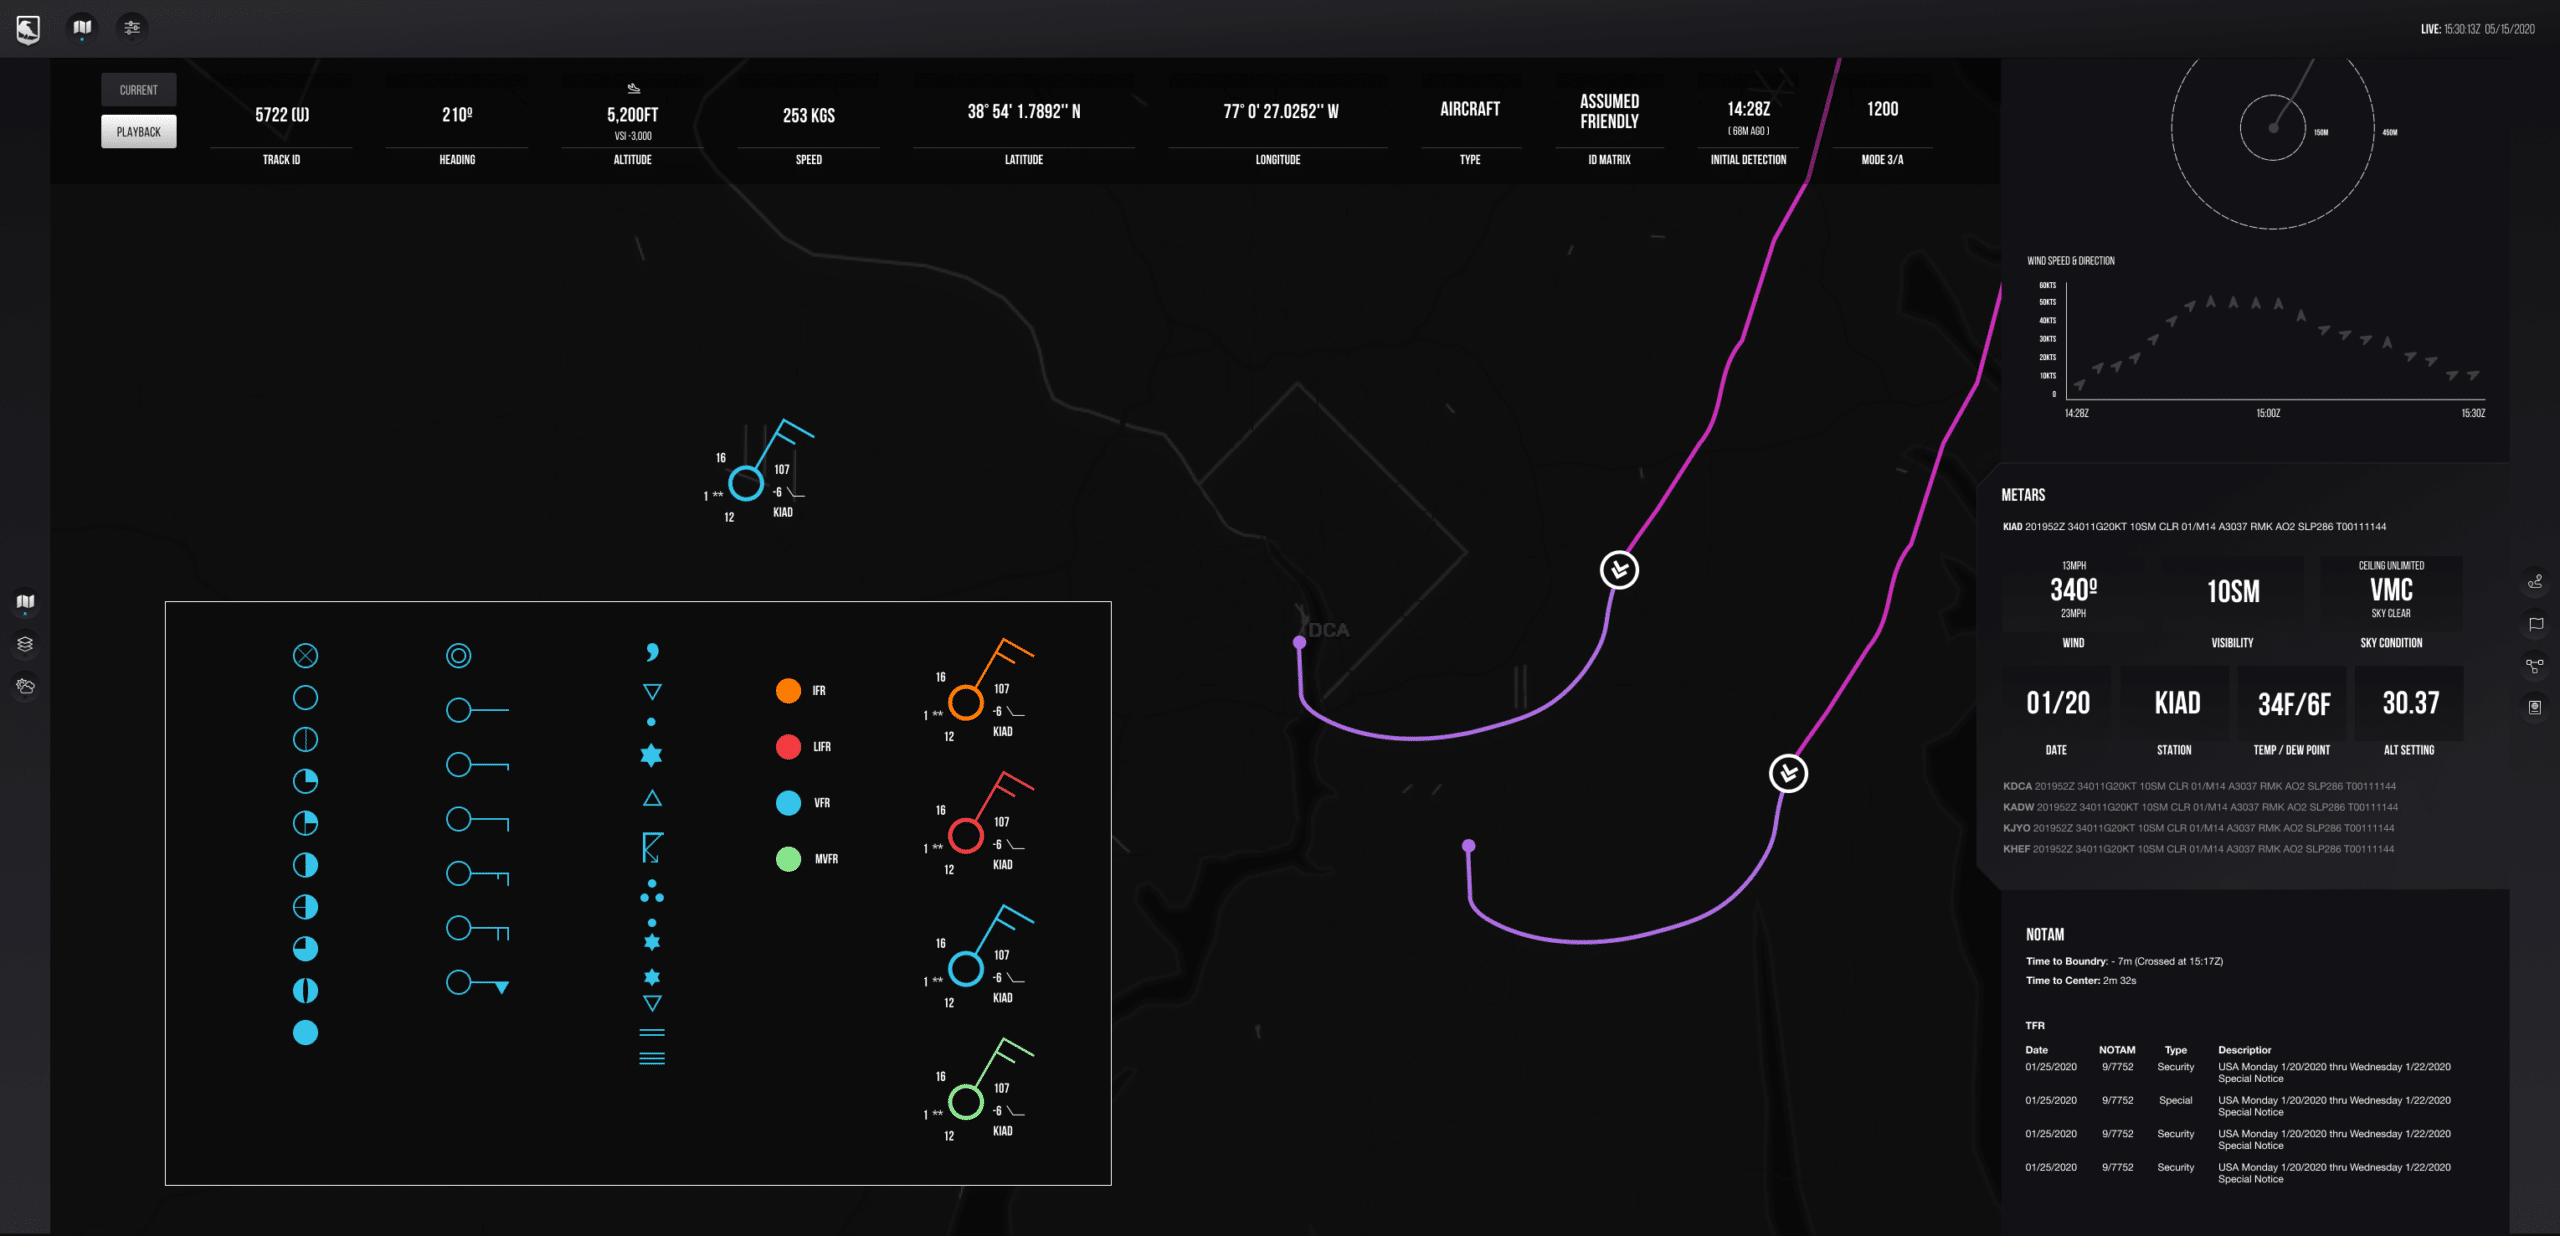Viewport: 2560px width, 1236px height.
Task: Click the flag icon on right edge
Action: pos(2535,624)
